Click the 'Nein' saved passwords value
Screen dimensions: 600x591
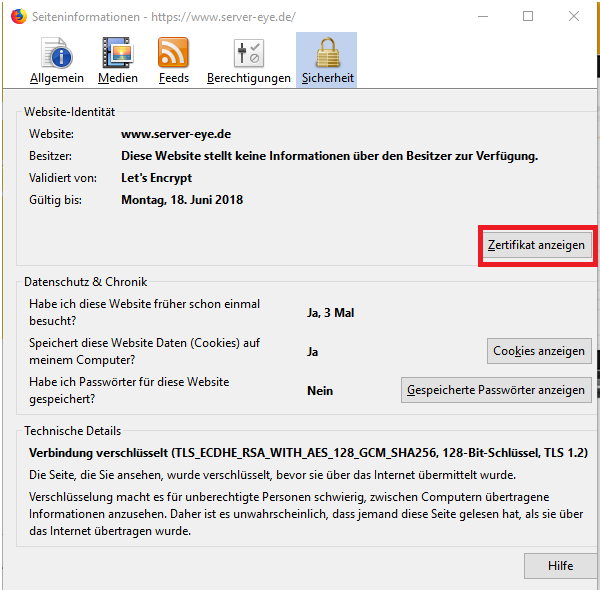[320, 391]
